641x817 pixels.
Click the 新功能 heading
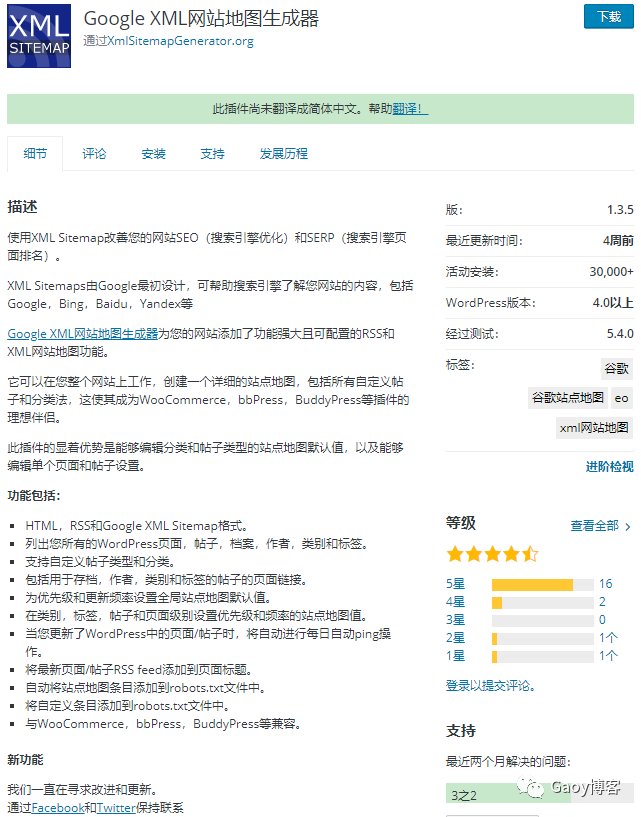coord(25,760)
